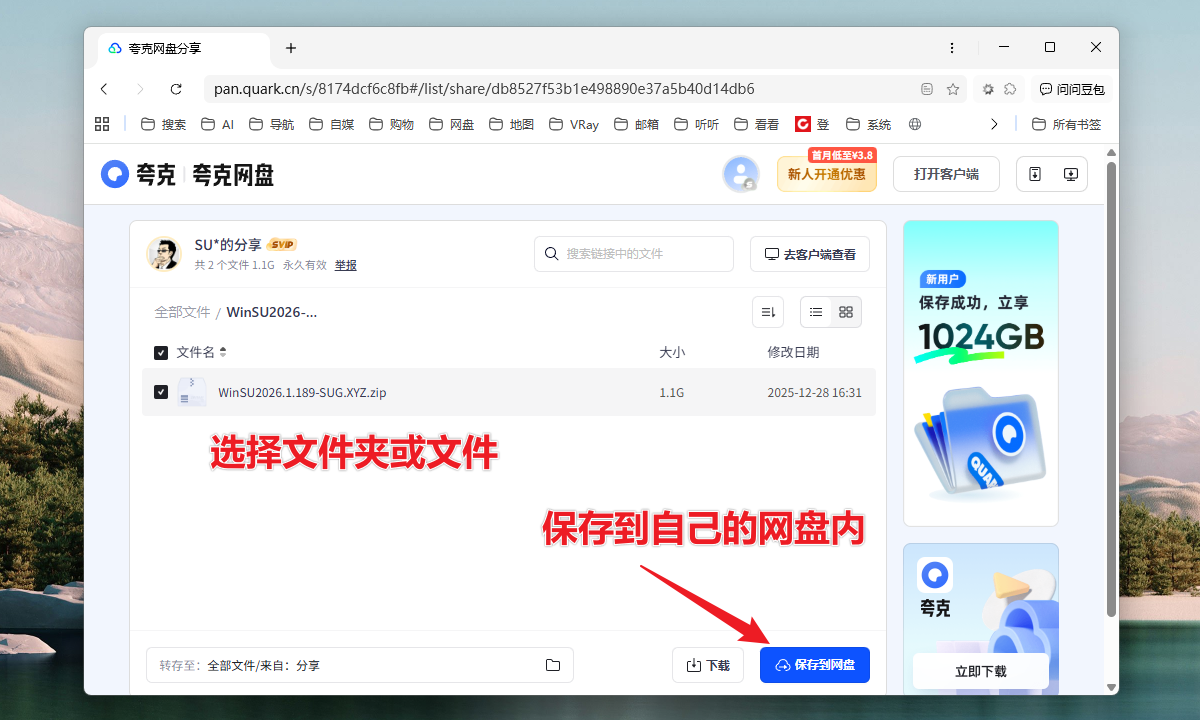
Task: Click the sort order icon
Action: click(x=768, y=312)
